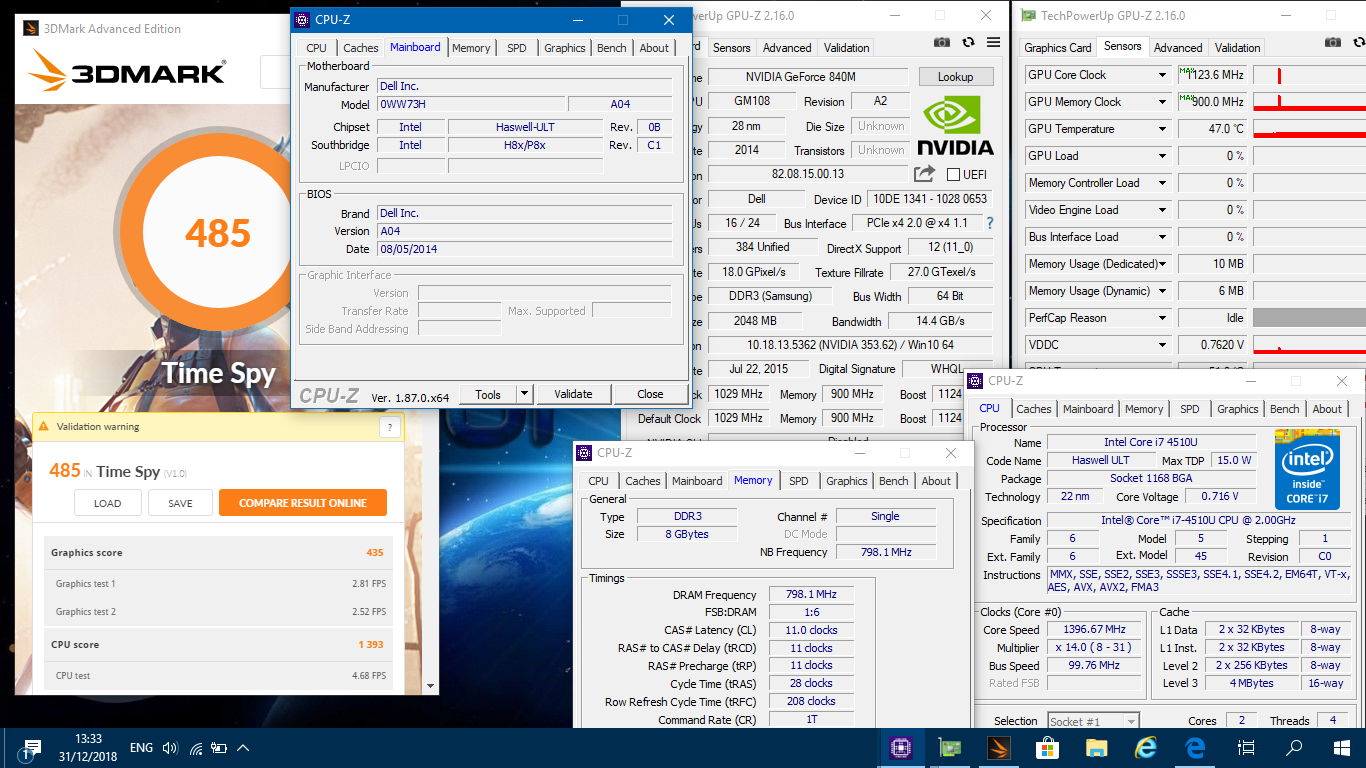Open Microsoft Edge from the taskbar
Image resolution: width=1366 pixels, height=768 pixels.
pyautogui.click(x=1195, y=748)
